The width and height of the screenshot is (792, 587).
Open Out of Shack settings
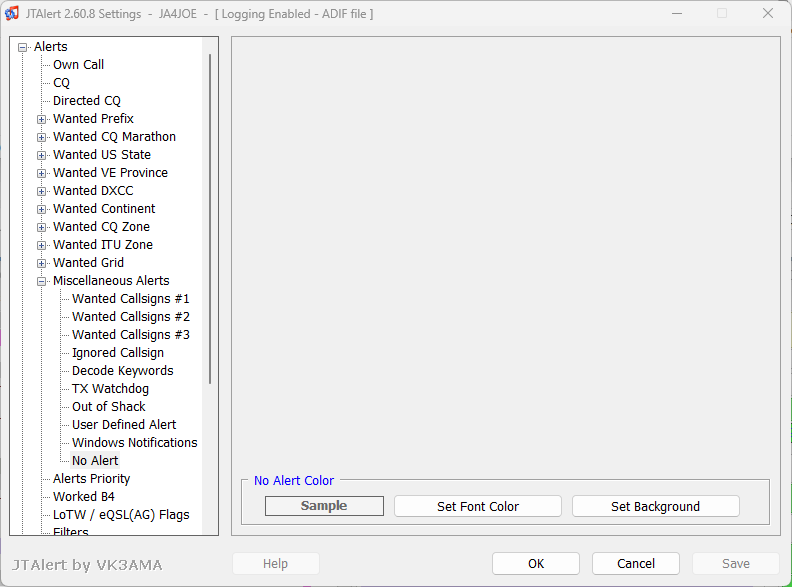[109, 407]
